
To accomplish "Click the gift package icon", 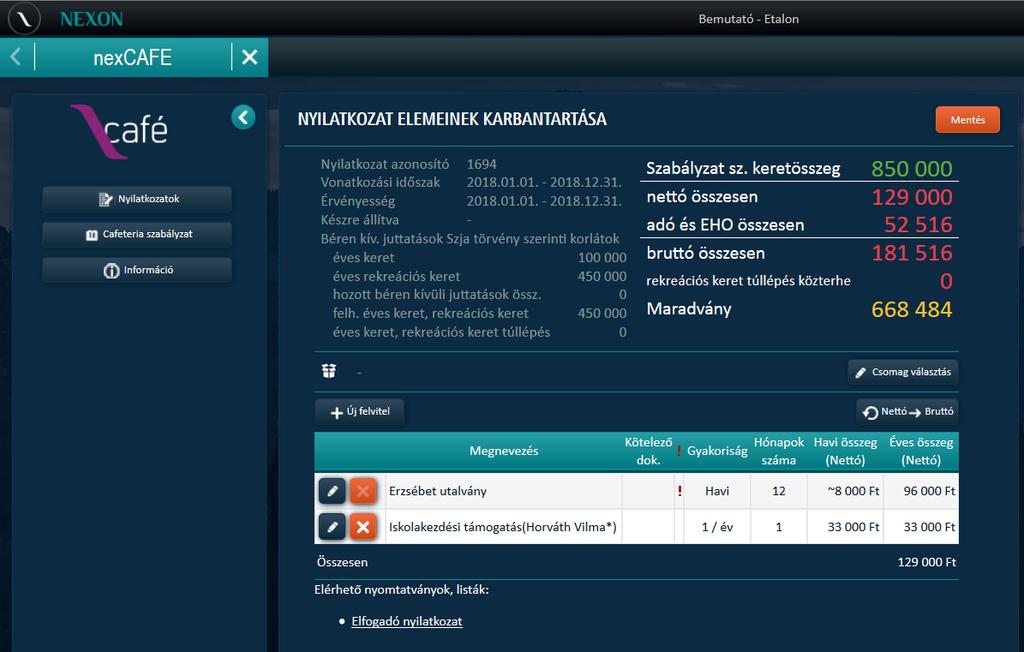I will [x=329, y=371].
